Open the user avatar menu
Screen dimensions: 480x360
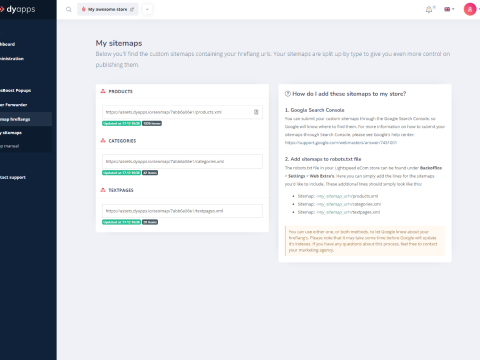pyautogui.click(x=470, y=9)
